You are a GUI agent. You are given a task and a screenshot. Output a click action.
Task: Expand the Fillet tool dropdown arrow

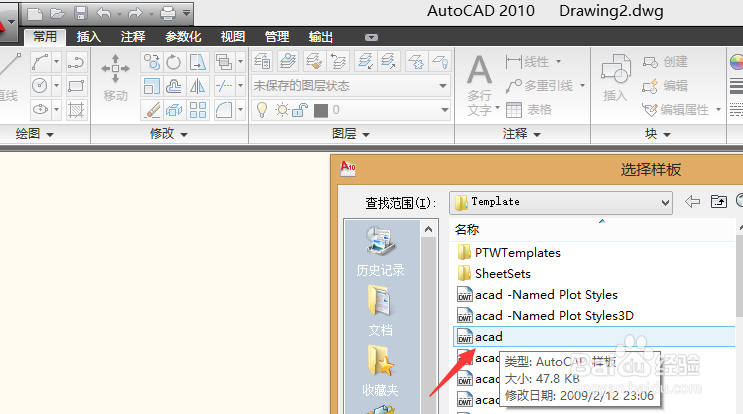[241, 110]
